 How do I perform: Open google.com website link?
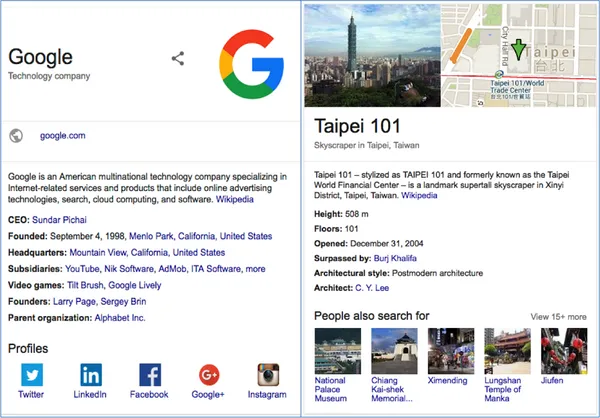[x=62, y=136]
